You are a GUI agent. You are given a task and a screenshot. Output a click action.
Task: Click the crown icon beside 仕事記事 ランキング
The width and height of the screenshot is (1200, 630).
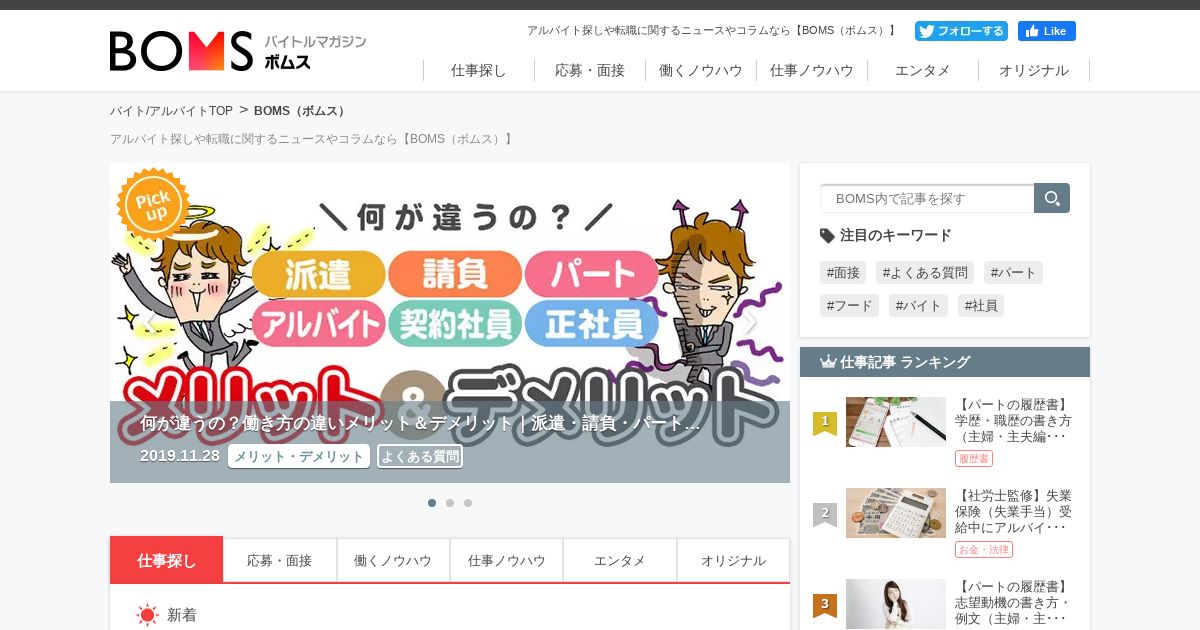tap(828, 362)
